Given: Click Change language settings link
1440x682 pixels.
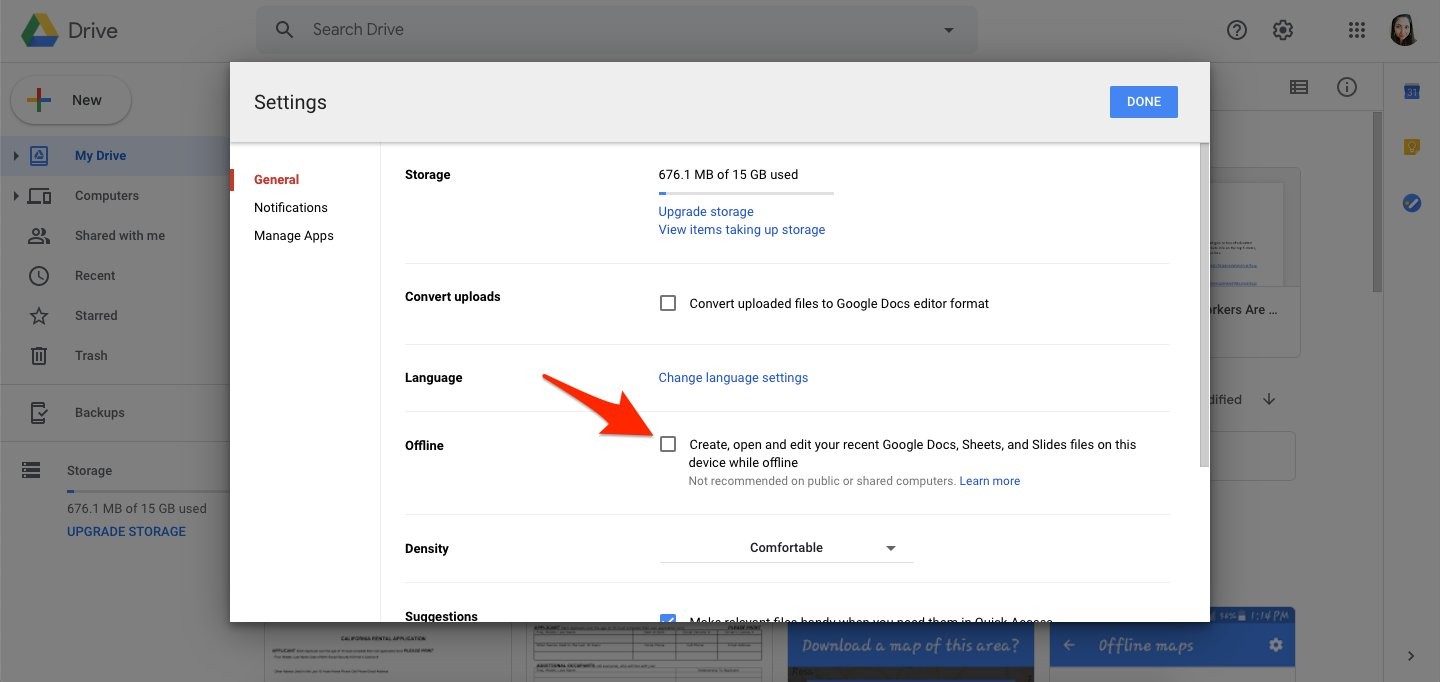Looking at the screenshot, I should 733,378.
